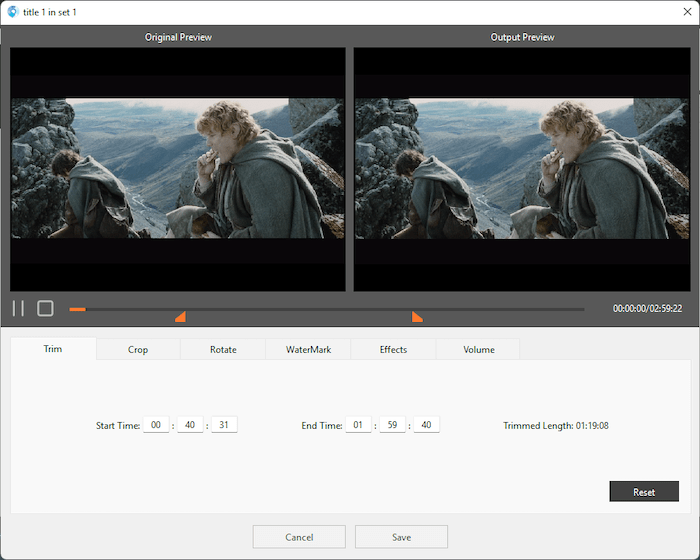The height and width of the screenshot is (560, 700).
Task: Click the Start Time hours field
Action: pos(156,425)
